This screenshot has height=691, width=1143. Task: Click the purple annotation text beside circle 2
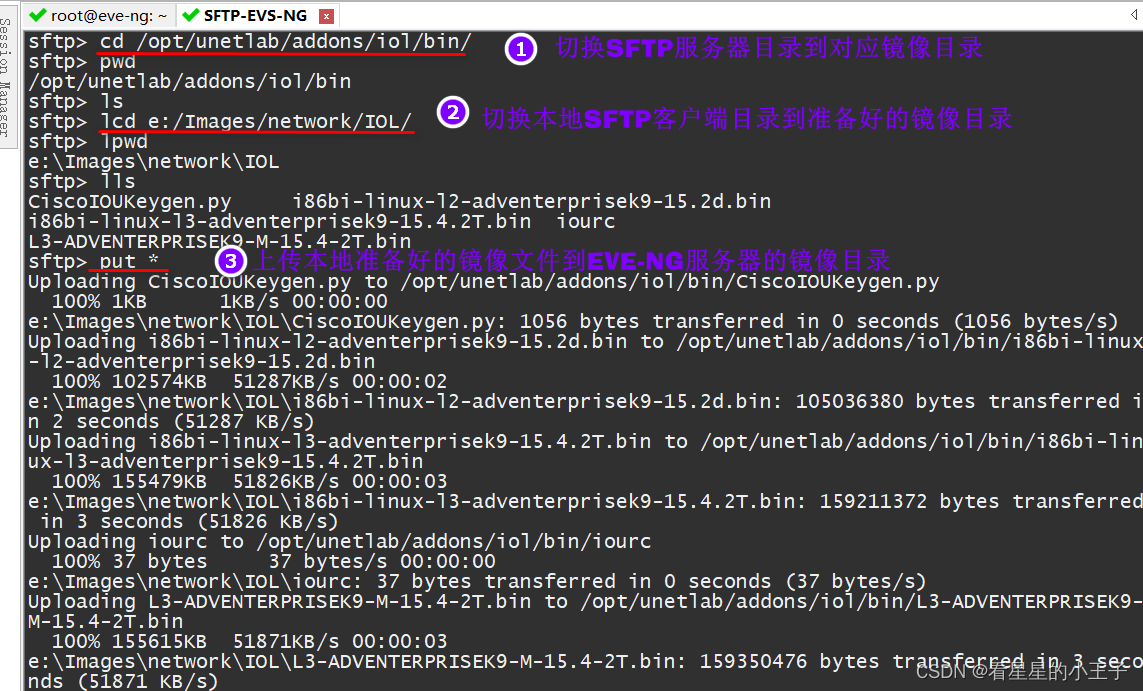point(747,118)
